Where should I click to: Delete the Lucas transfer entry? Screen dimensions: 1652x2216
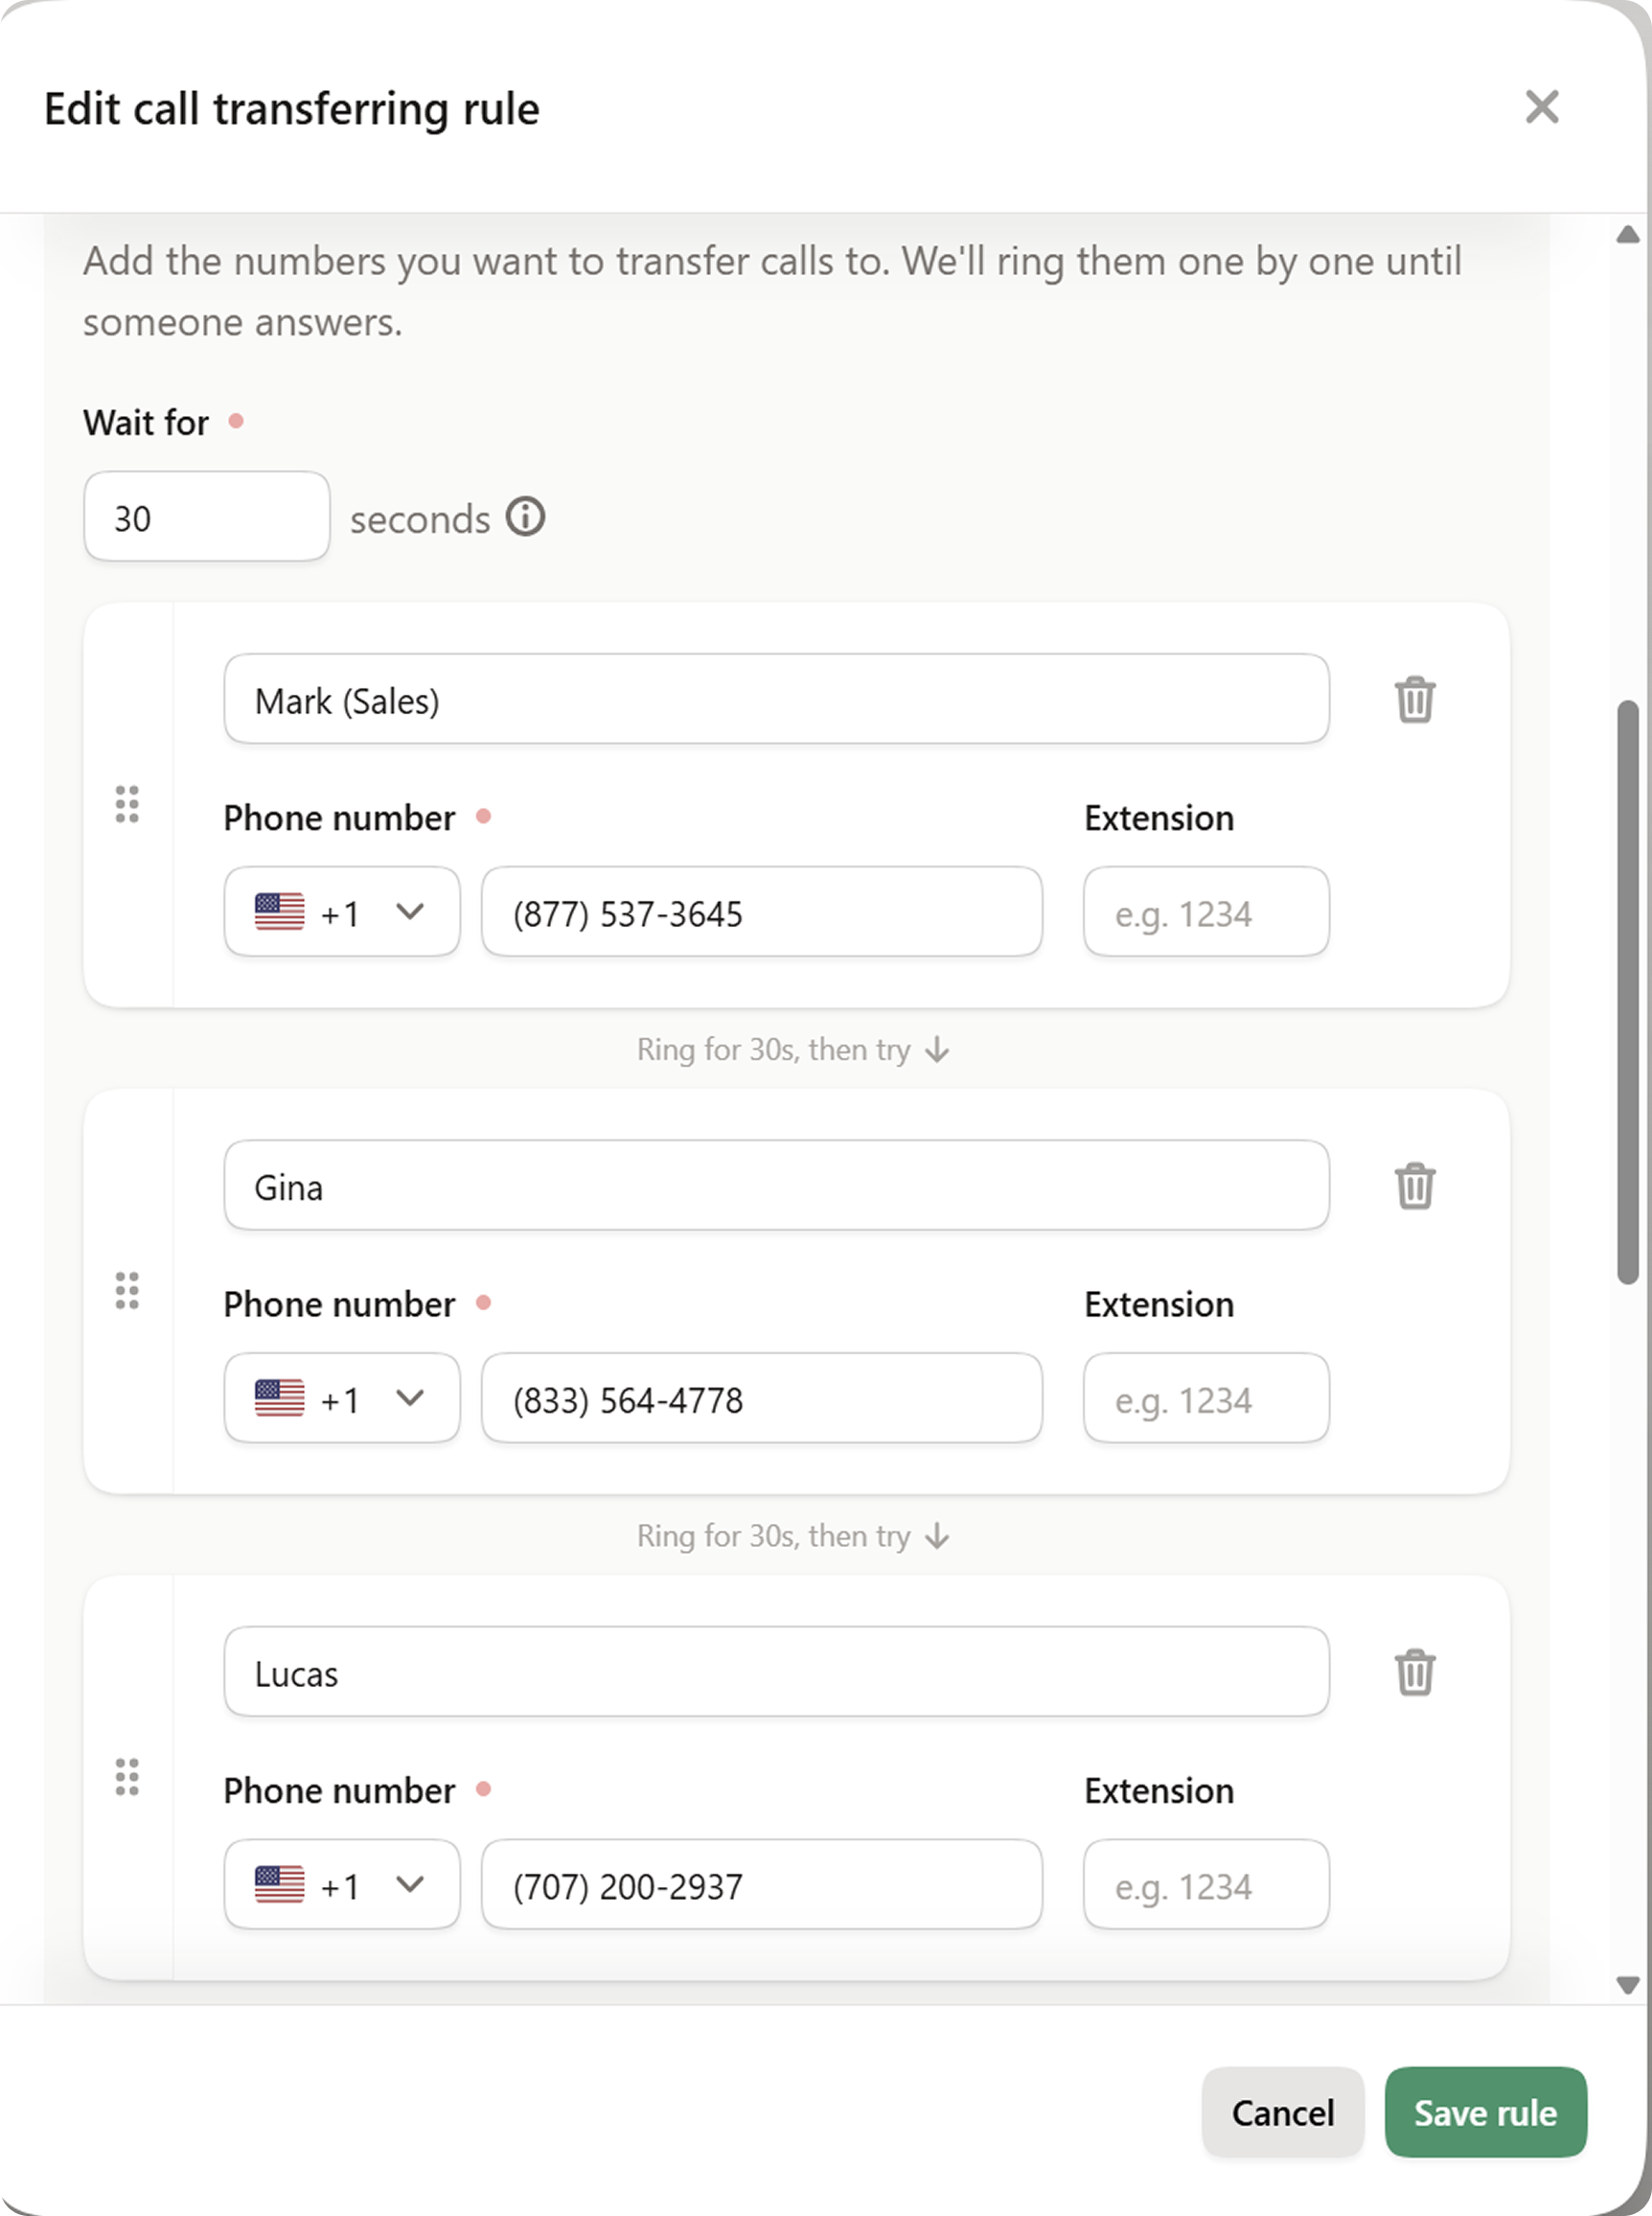coord(1414,1673)
